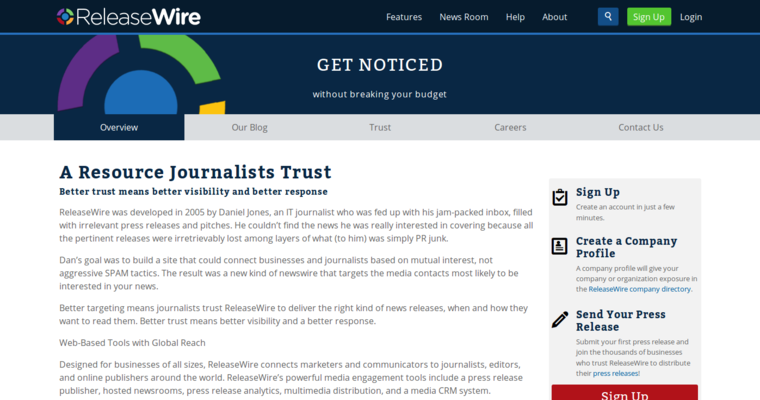Click the green Sign Up button in the header
Screen dimensions: 760x400
pyautogui.click(x=649, y=17)
